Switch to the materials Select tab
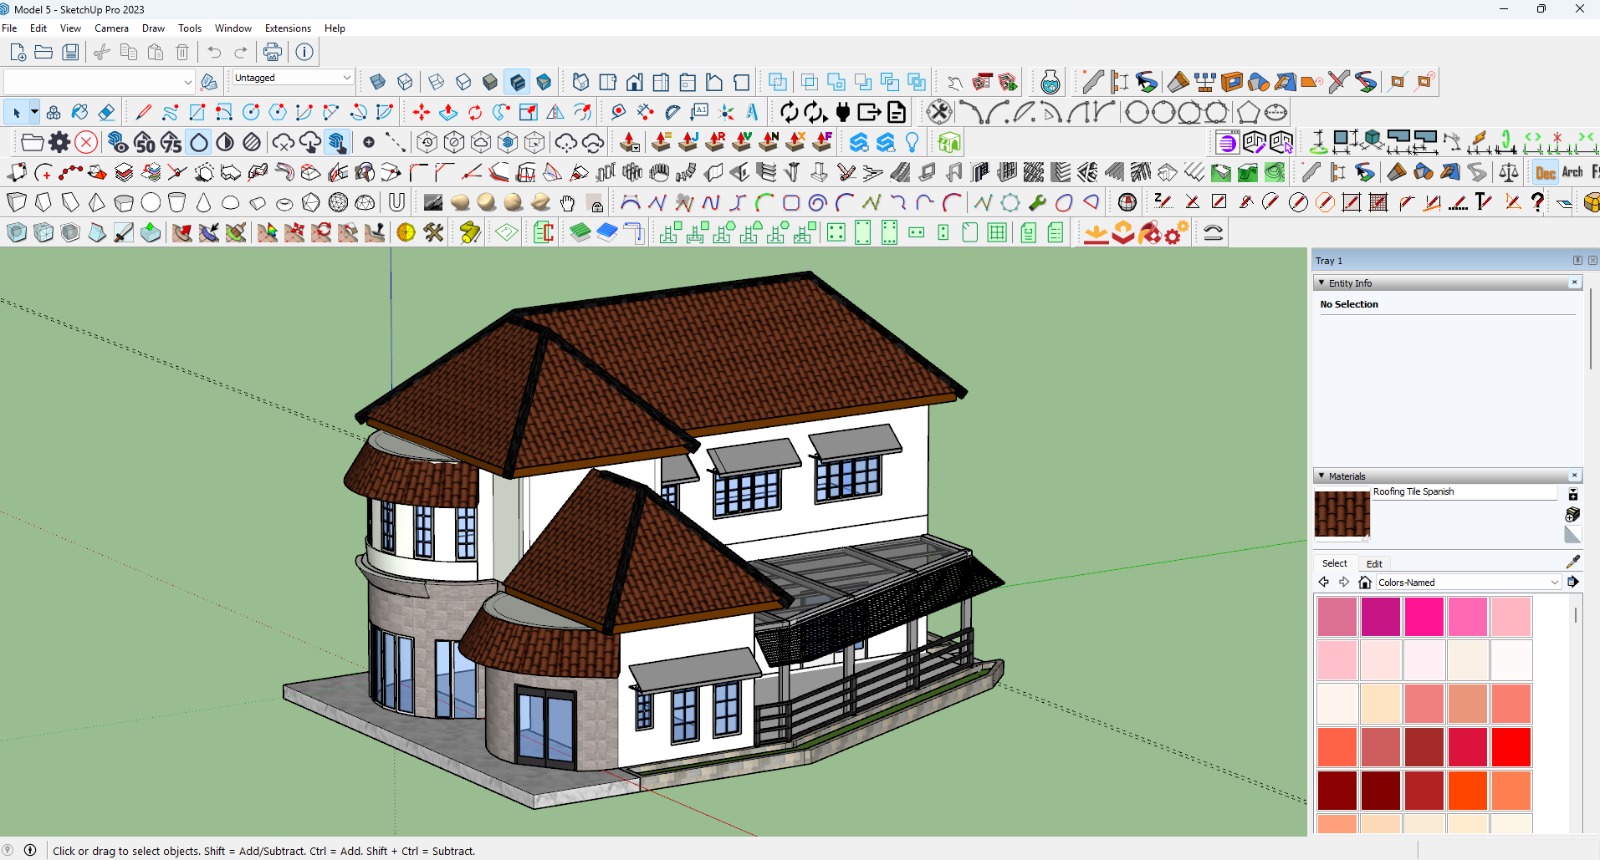This screenshot has height=860, width=1600. coord(1334,564)
